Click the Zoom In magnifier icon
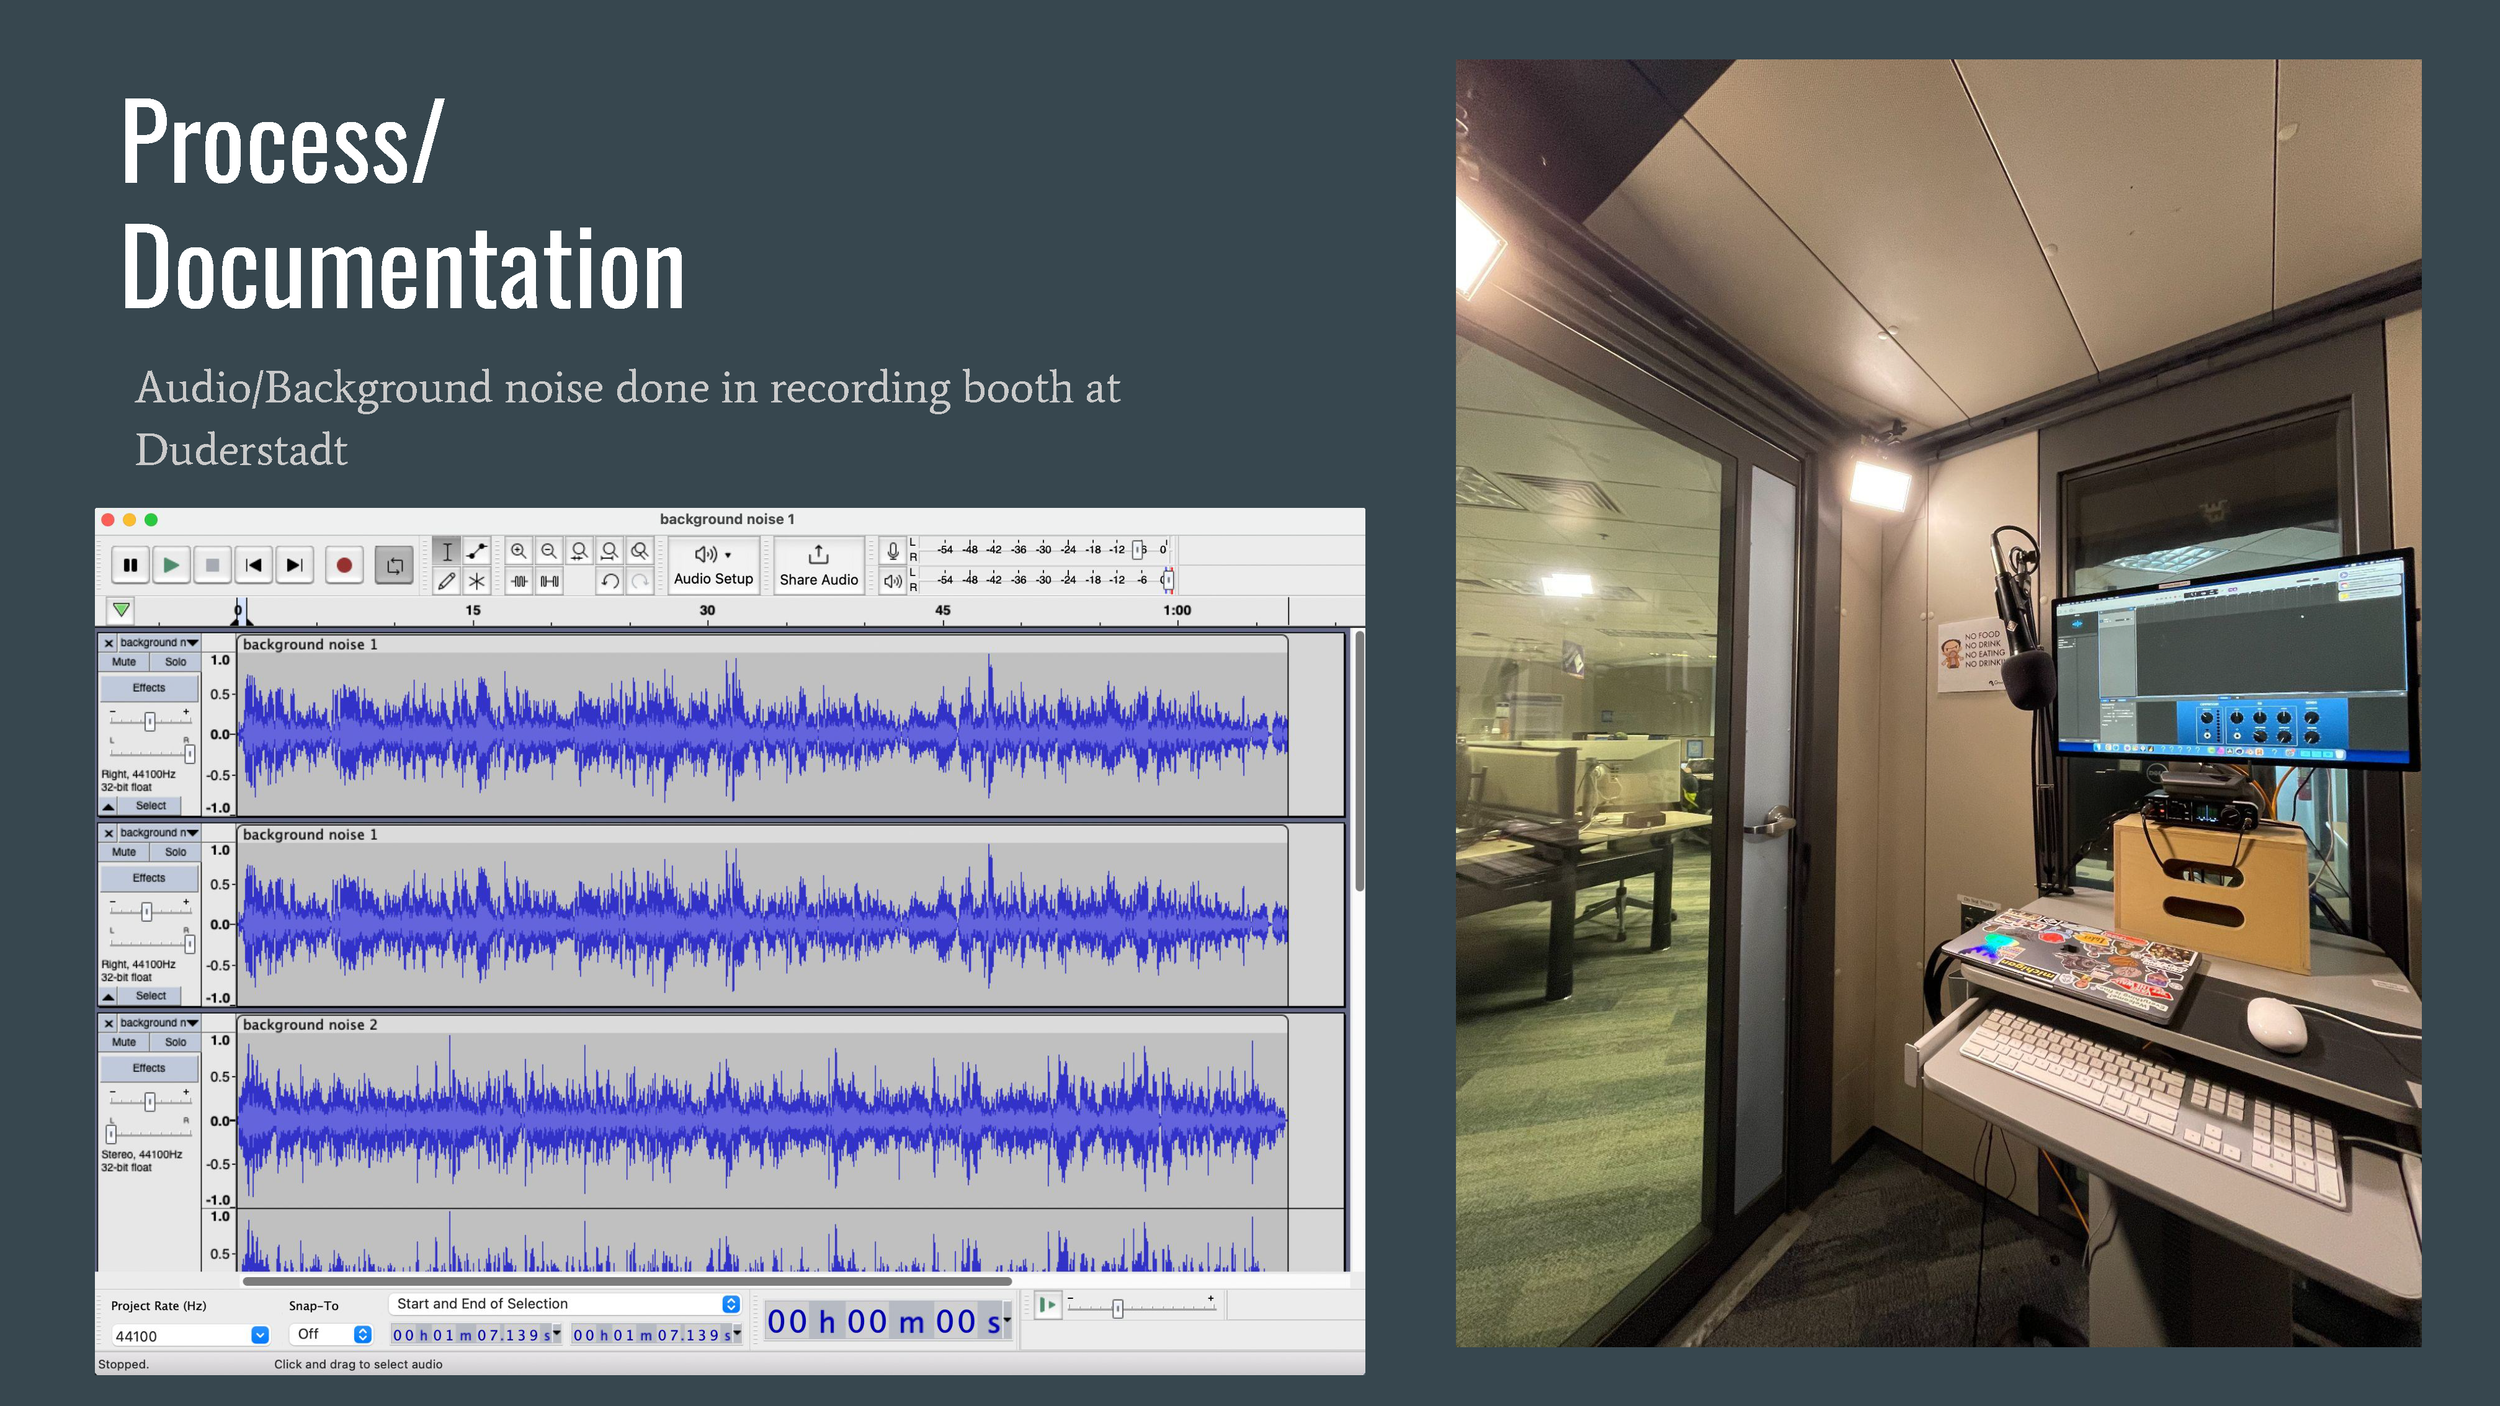The width and height of the screenshot is (2500, 1406). [518, 551]
